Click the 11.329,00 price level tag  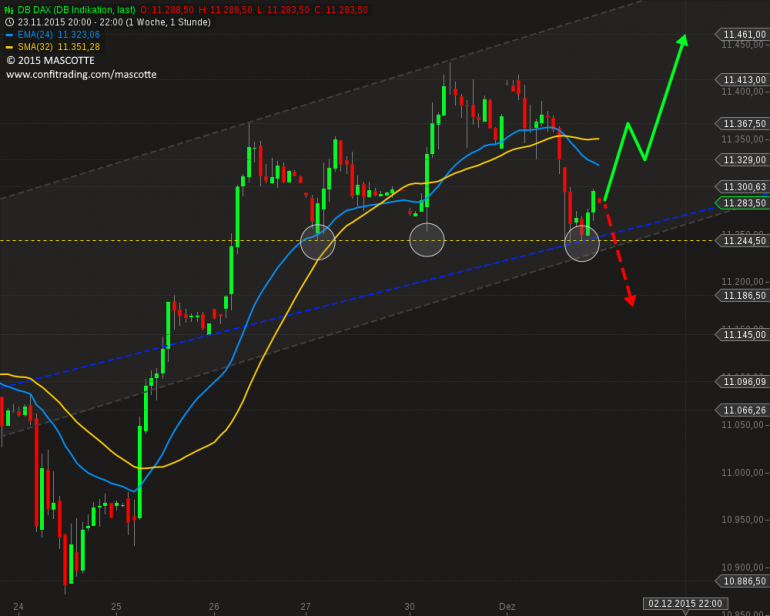[741, 160]
